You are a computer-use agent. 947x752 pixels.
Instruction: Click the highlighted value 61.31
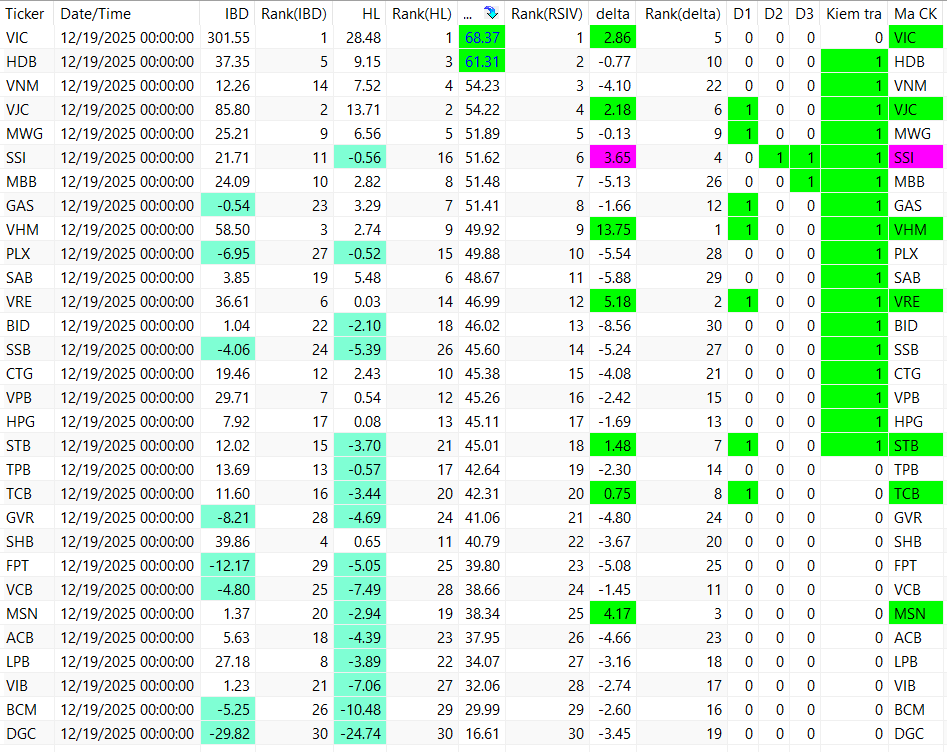pyautogui.click(x=482, y=62)
